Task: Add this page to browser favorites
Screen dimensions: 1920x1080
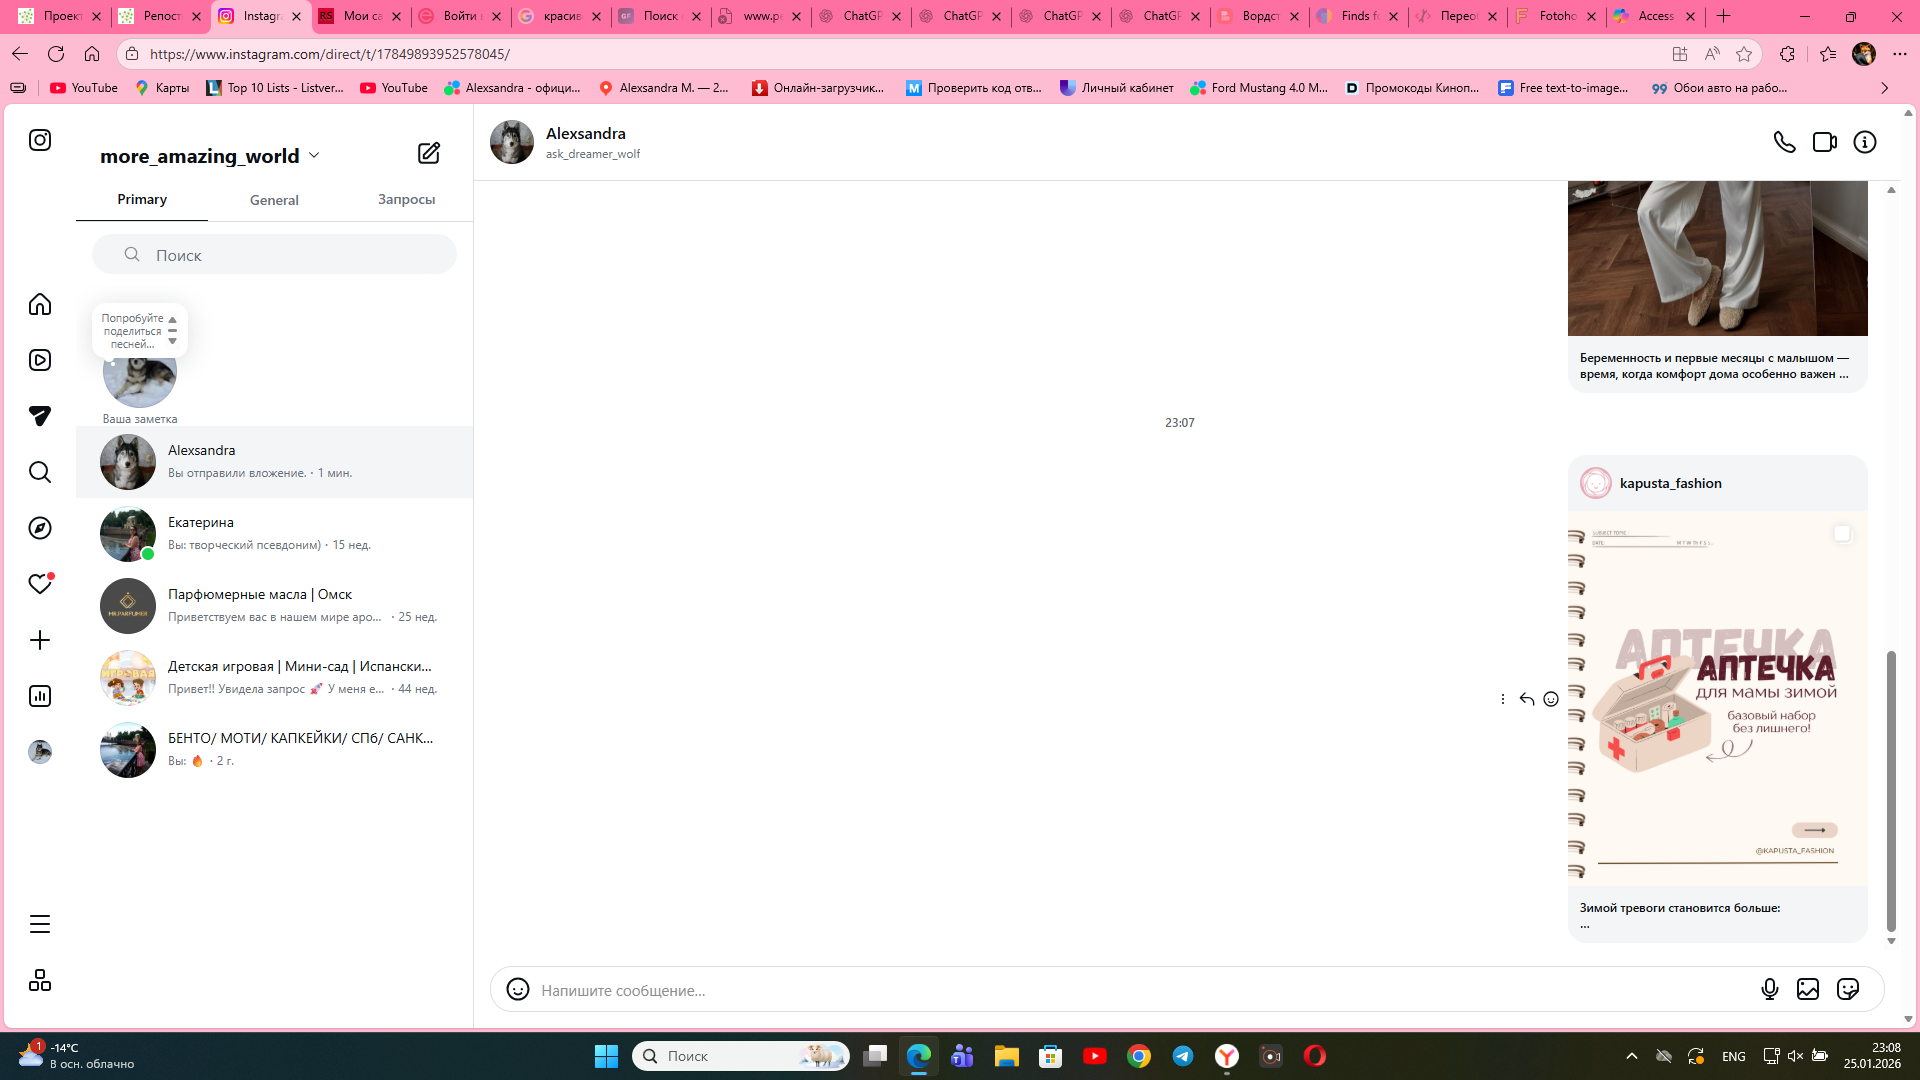Action: 1744,54
